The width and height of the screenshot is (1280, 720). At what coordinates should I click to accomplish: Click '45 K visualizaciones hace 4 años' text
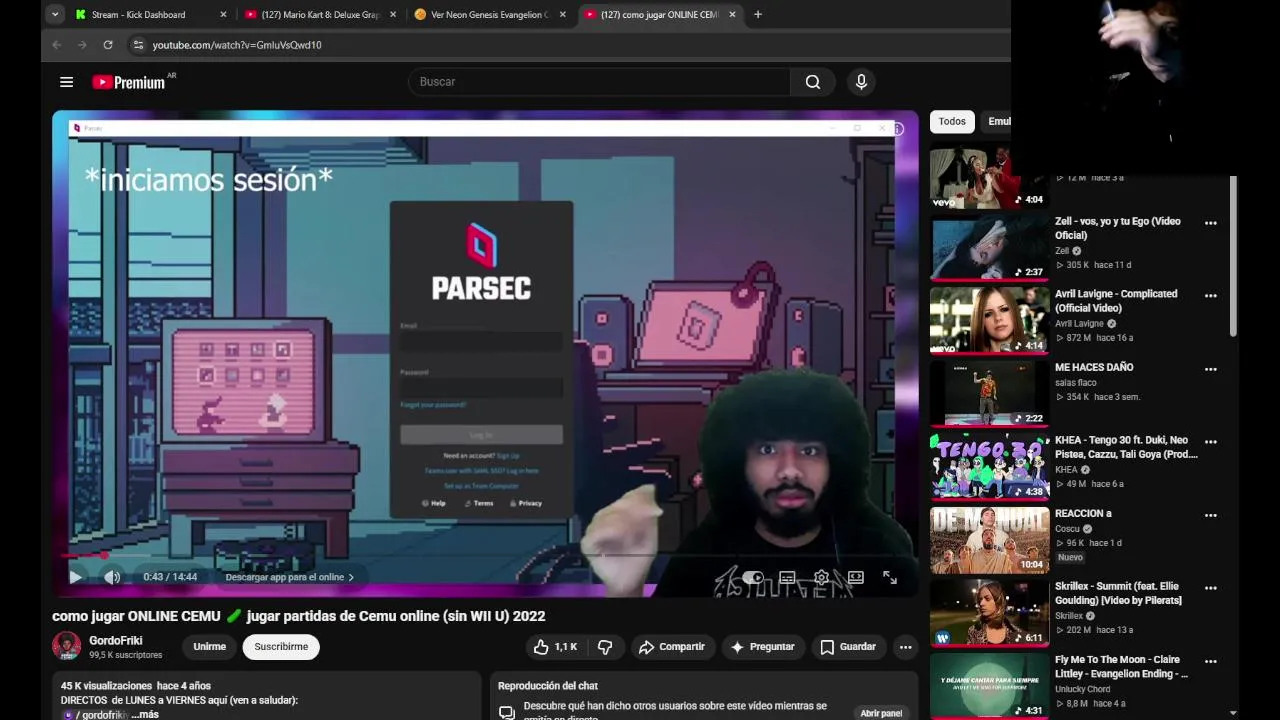[136, 686]
